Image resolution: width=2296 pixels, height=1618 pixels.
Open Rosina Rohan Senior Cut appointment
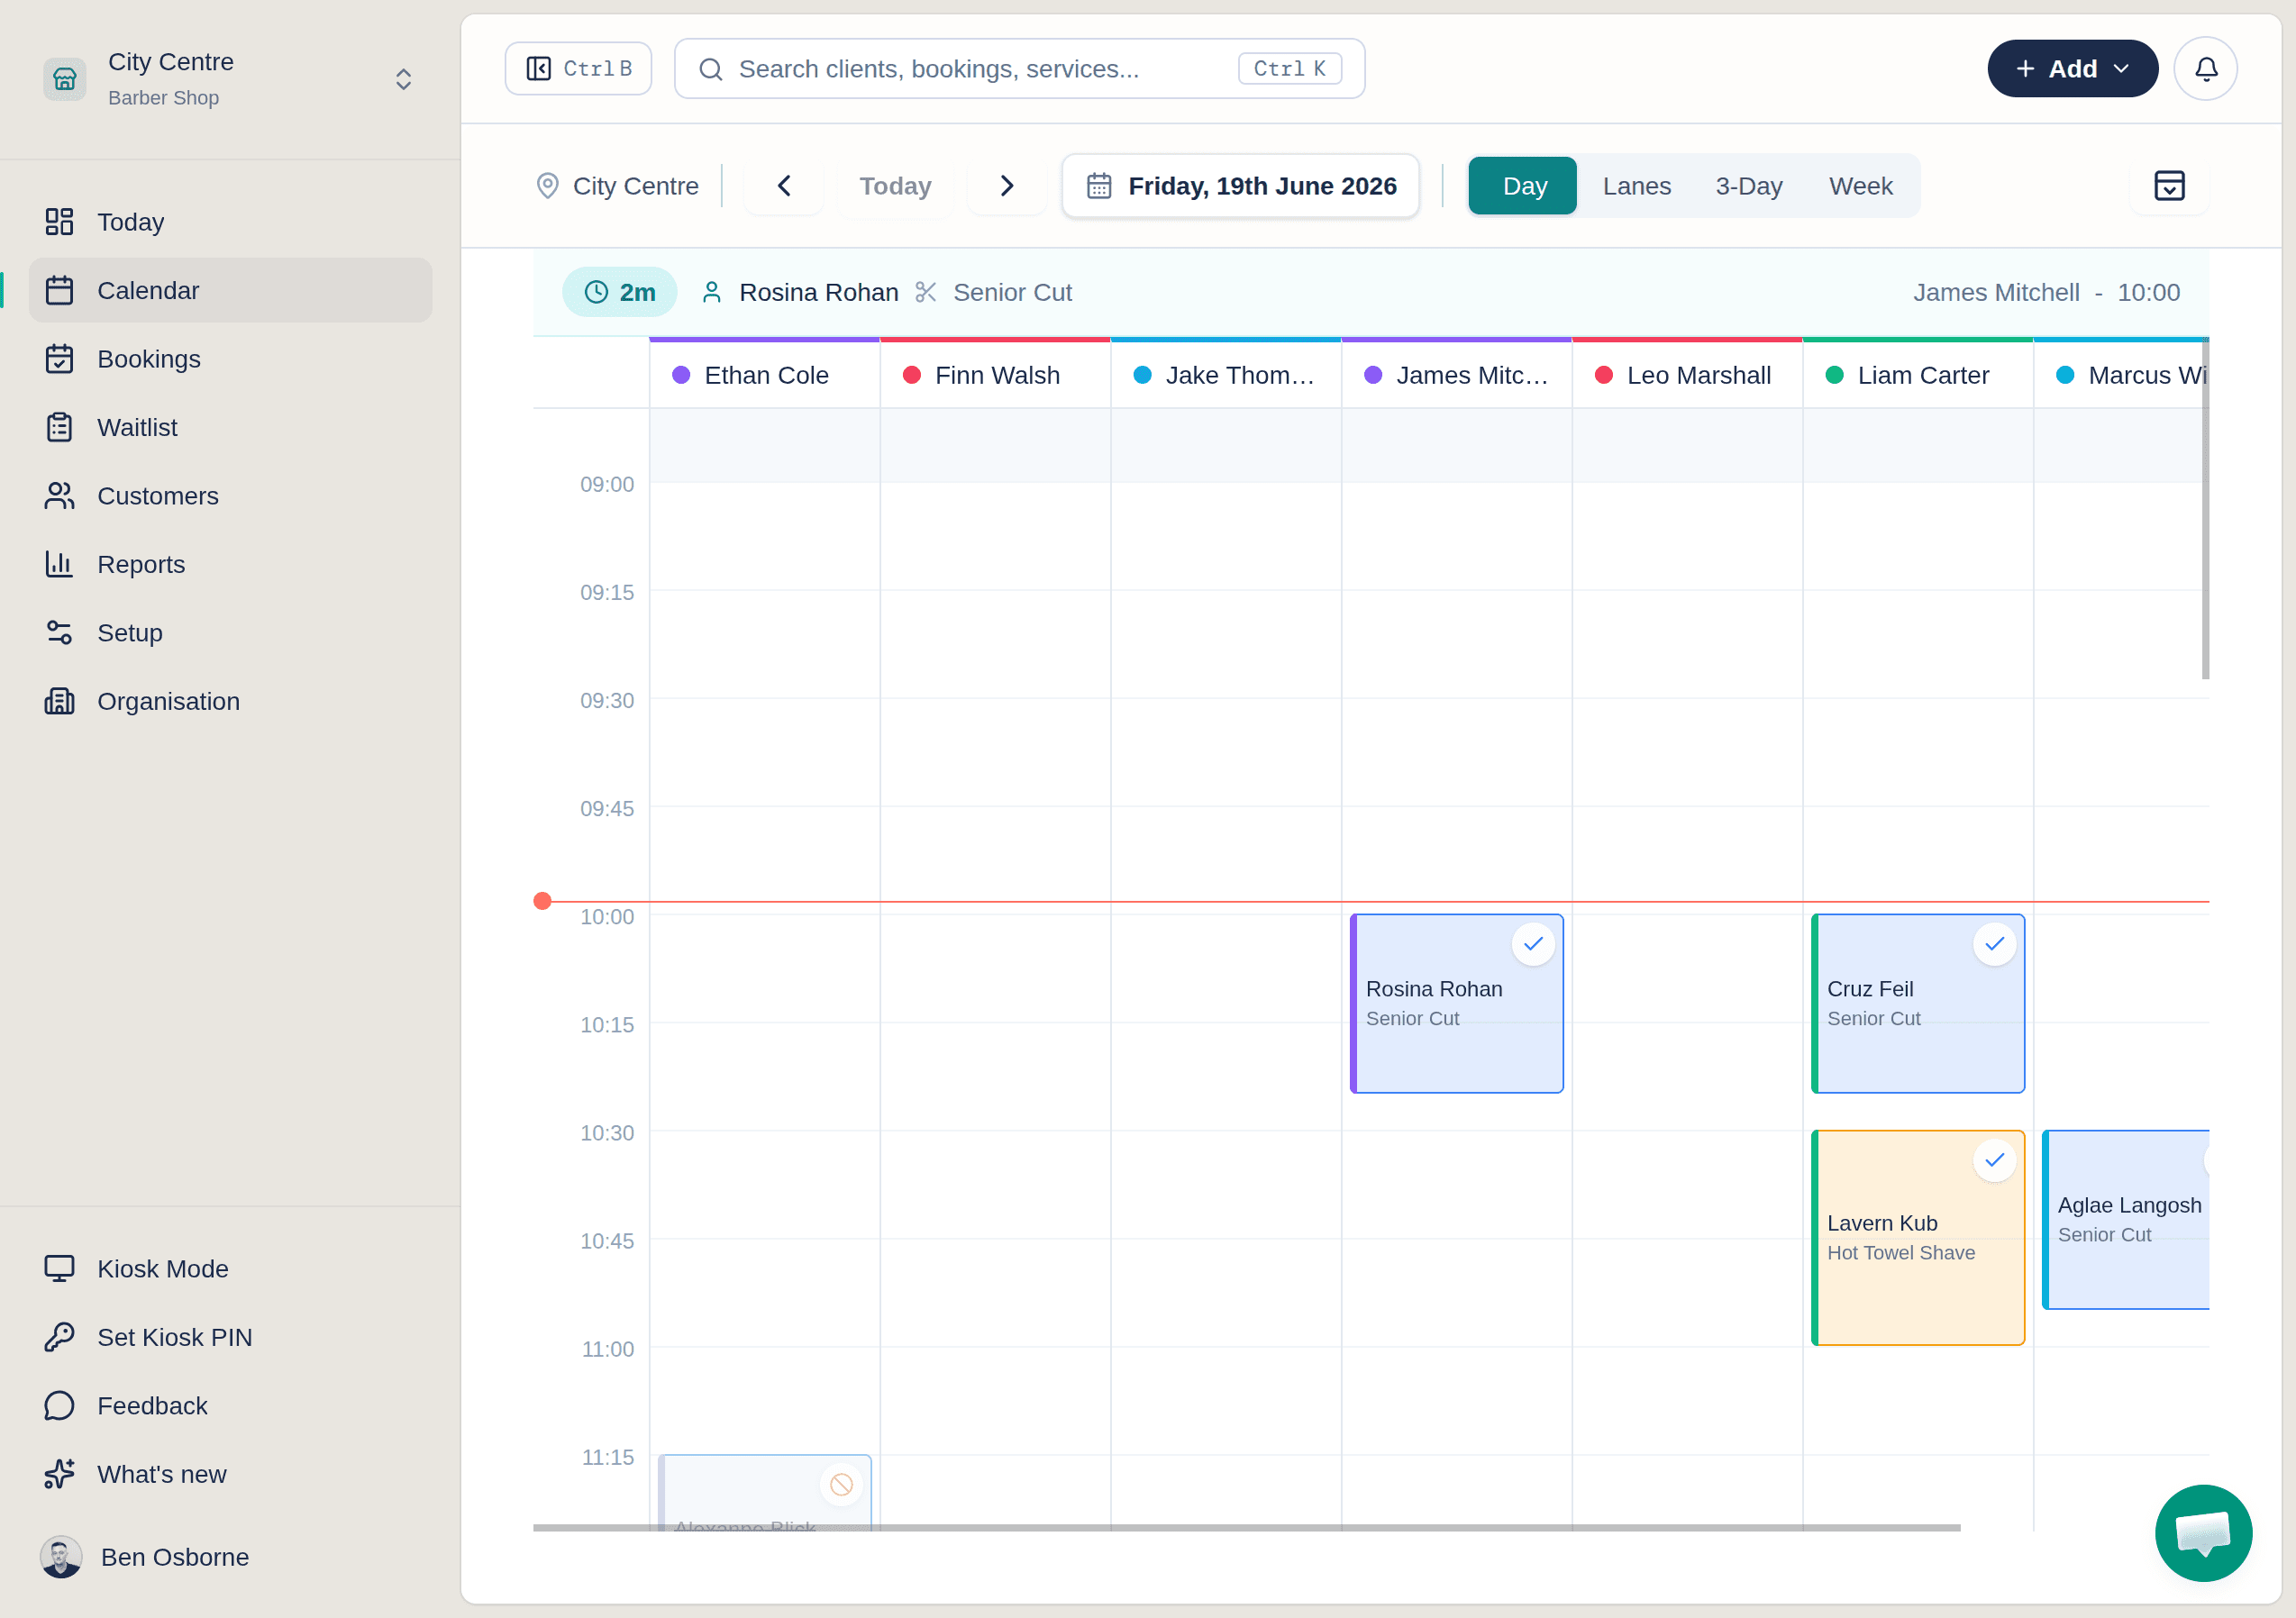tap(1457, 1003)
